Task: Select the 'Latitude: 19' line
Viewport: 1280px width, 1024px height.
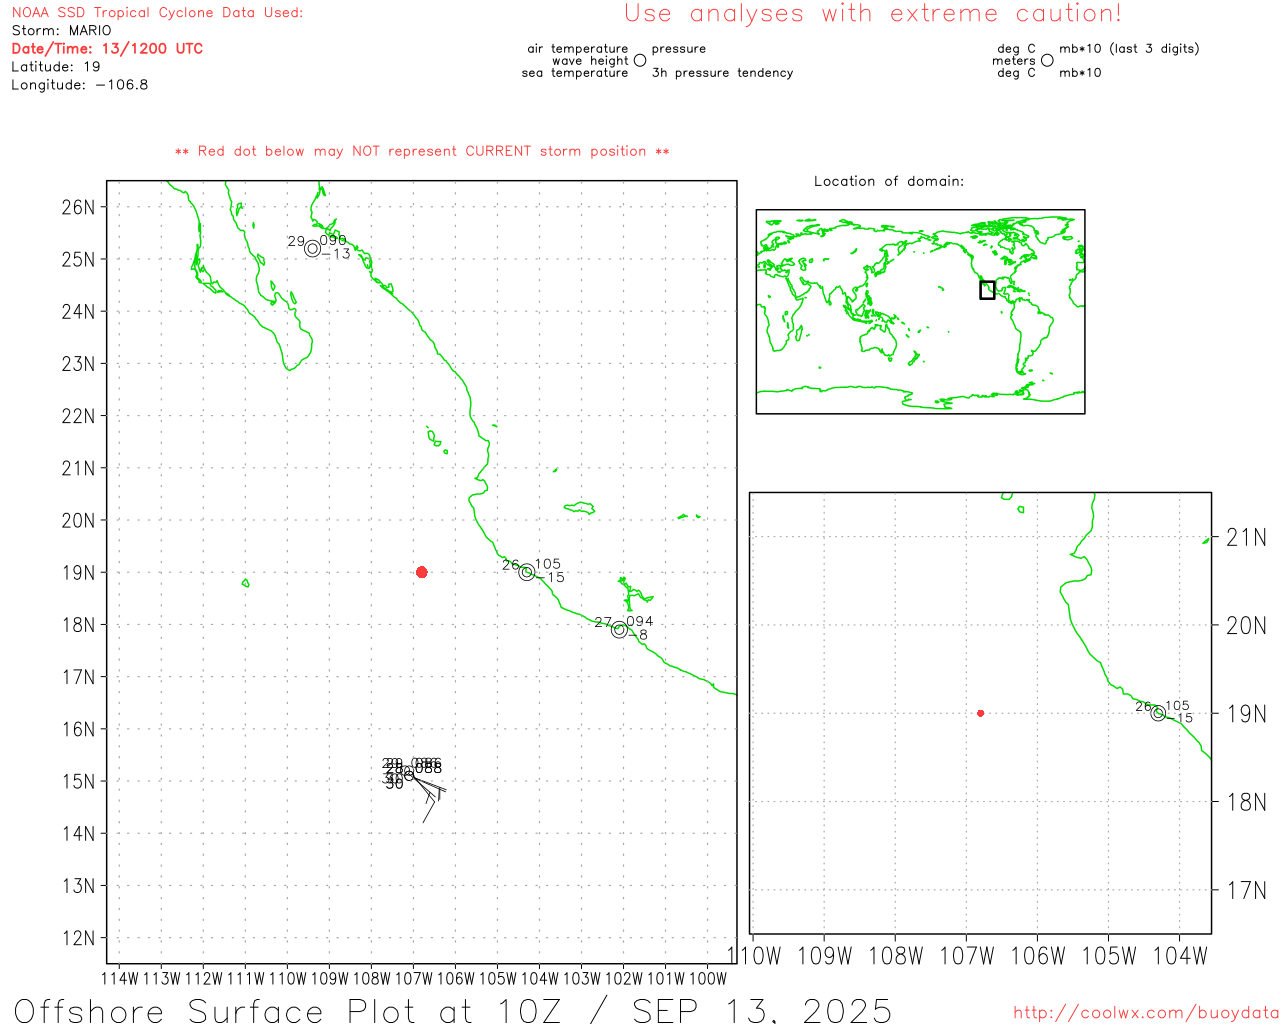Action: click(x=56, y=67)
